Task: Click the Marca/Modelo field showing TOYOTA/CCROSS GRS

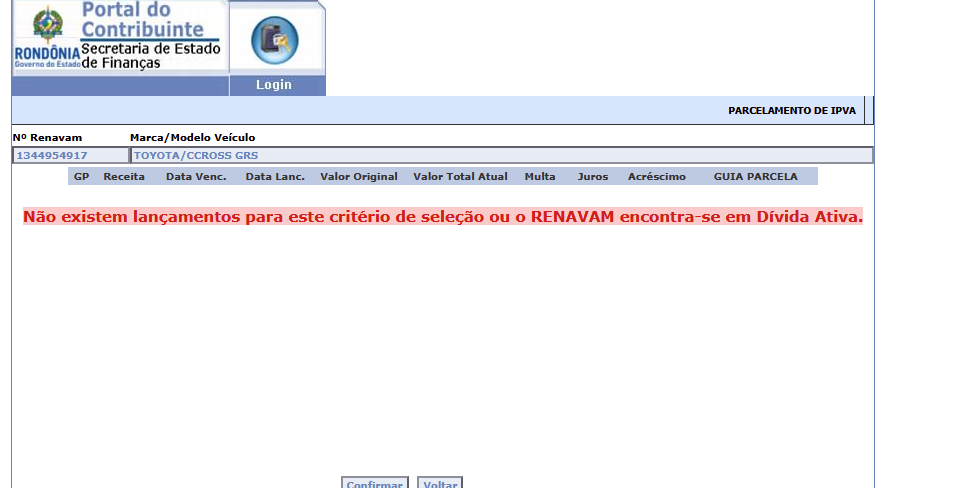Action: (x=500, y=155)
